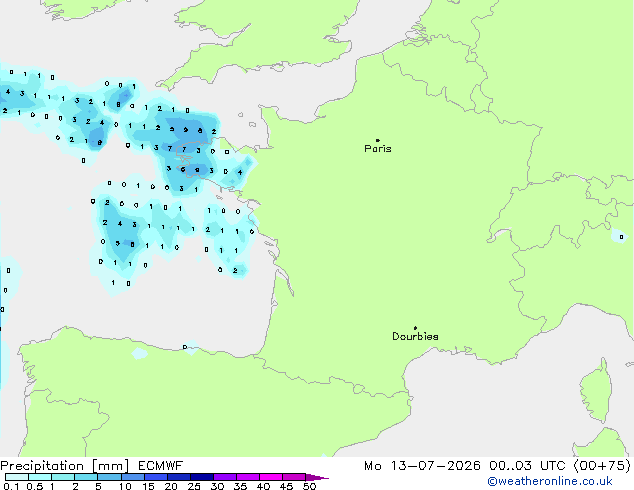Click the 0.1–0.5 mm legend swatch
The height and width of the screenshot is (490, 634).
(x=17, y=477)
